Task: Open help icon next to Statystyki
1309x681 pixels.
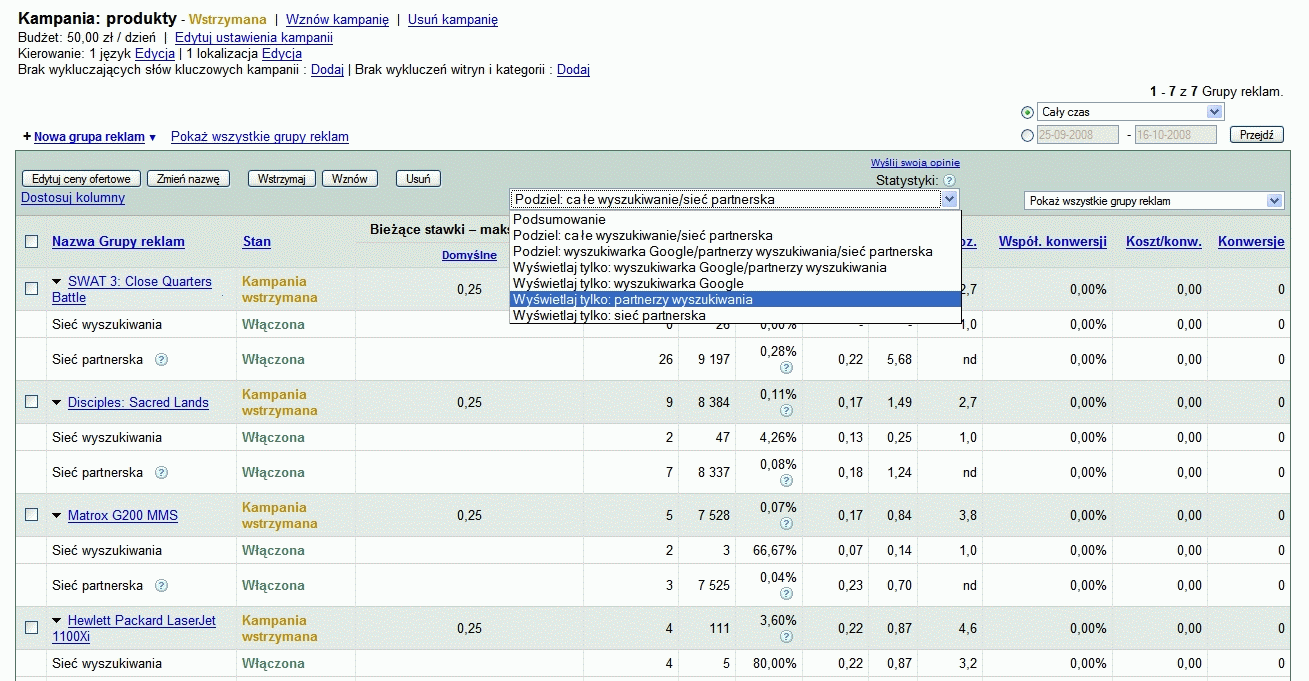Action: coord(949,180)
